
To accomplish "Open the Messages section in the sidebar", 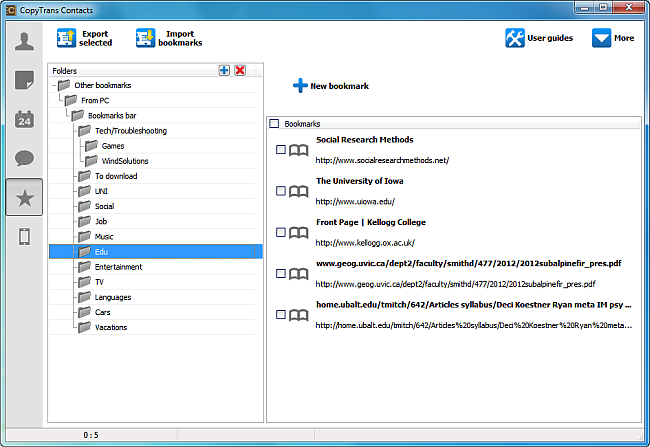I will 24,158.
